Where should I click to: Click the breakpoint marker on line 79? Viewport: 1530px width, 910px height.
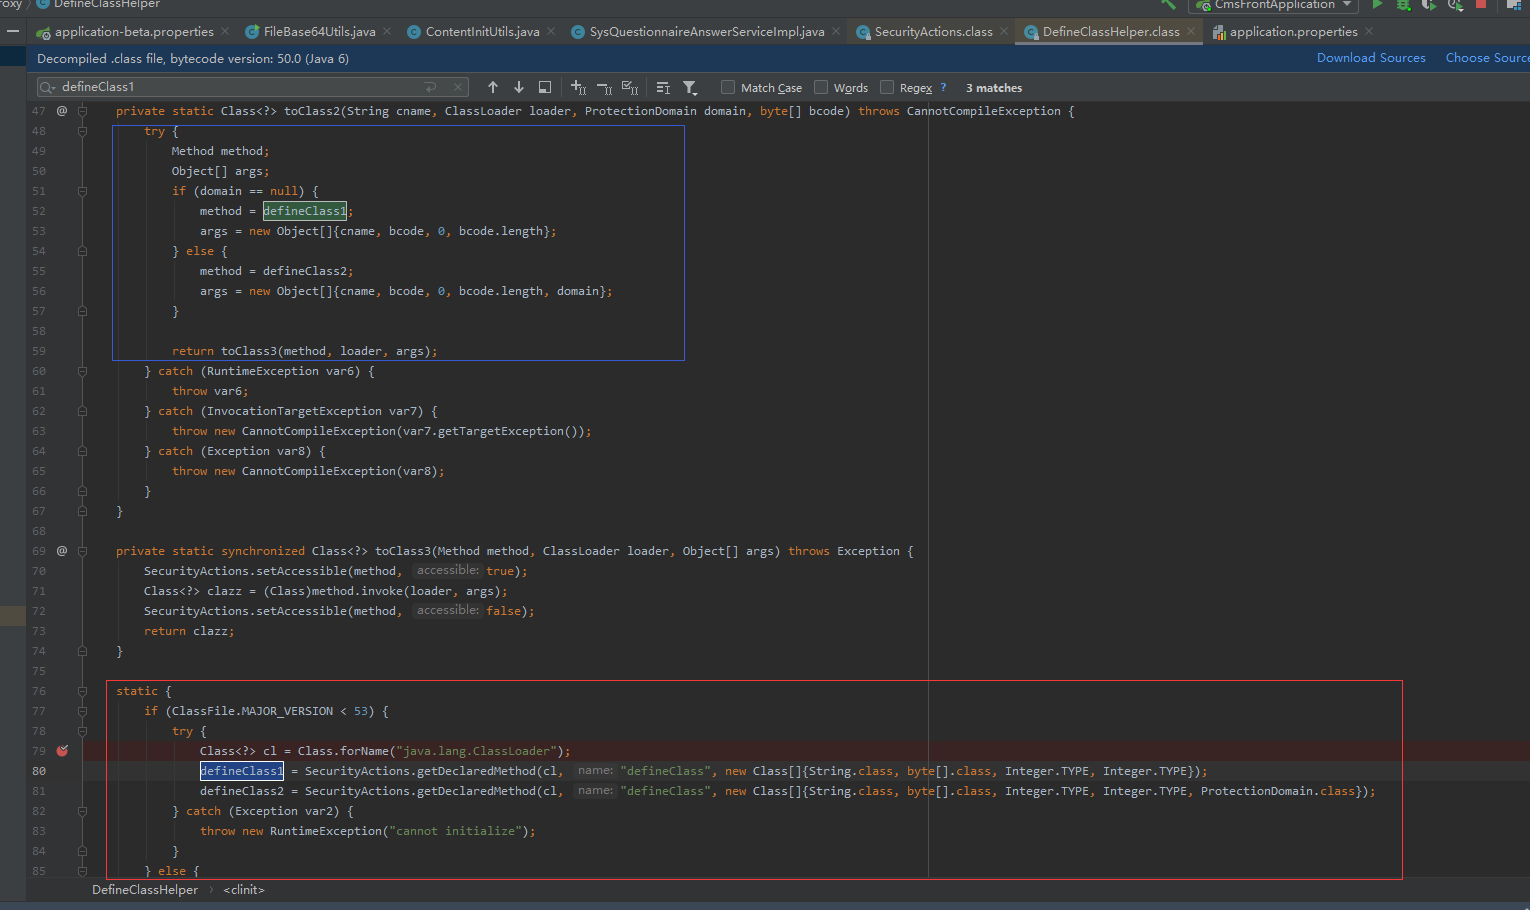[62, 751]
